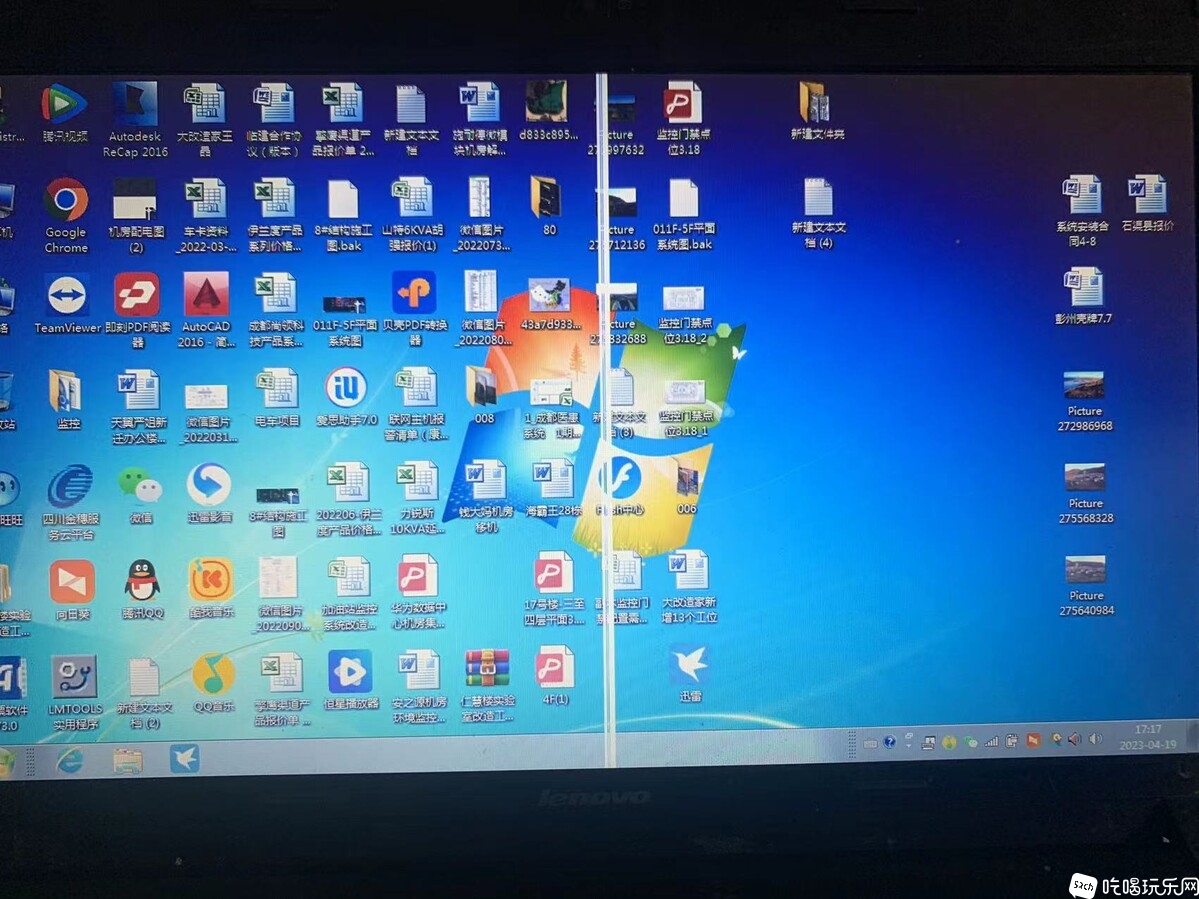Open QQ音乐 desktop shortcut
1199x899 pixels.
(213, 683)
